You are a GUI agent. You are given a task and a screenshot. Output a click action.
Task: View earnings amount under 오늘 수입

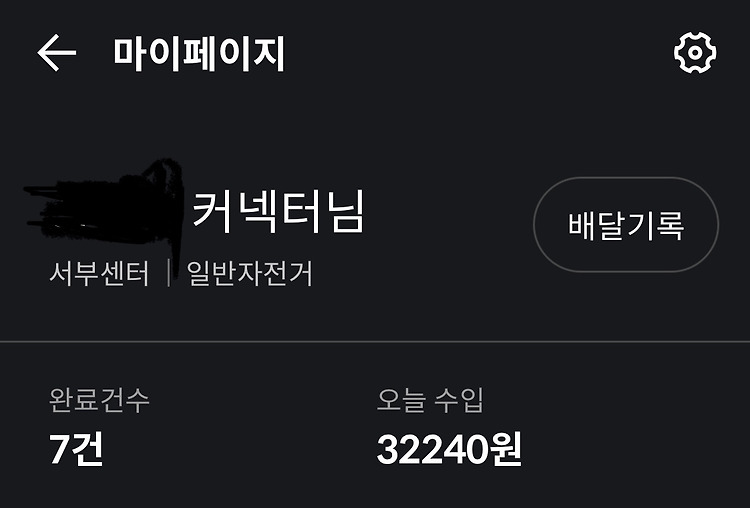pyautogui.click(x=449, y=450)
